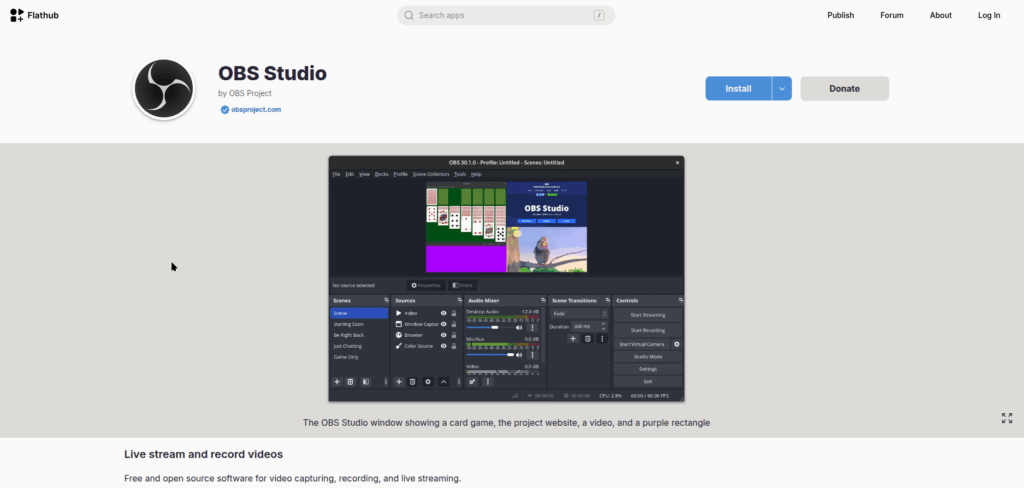Open the About page link
This screenshot has width=1024, height=488.
[x=940, y=15]
